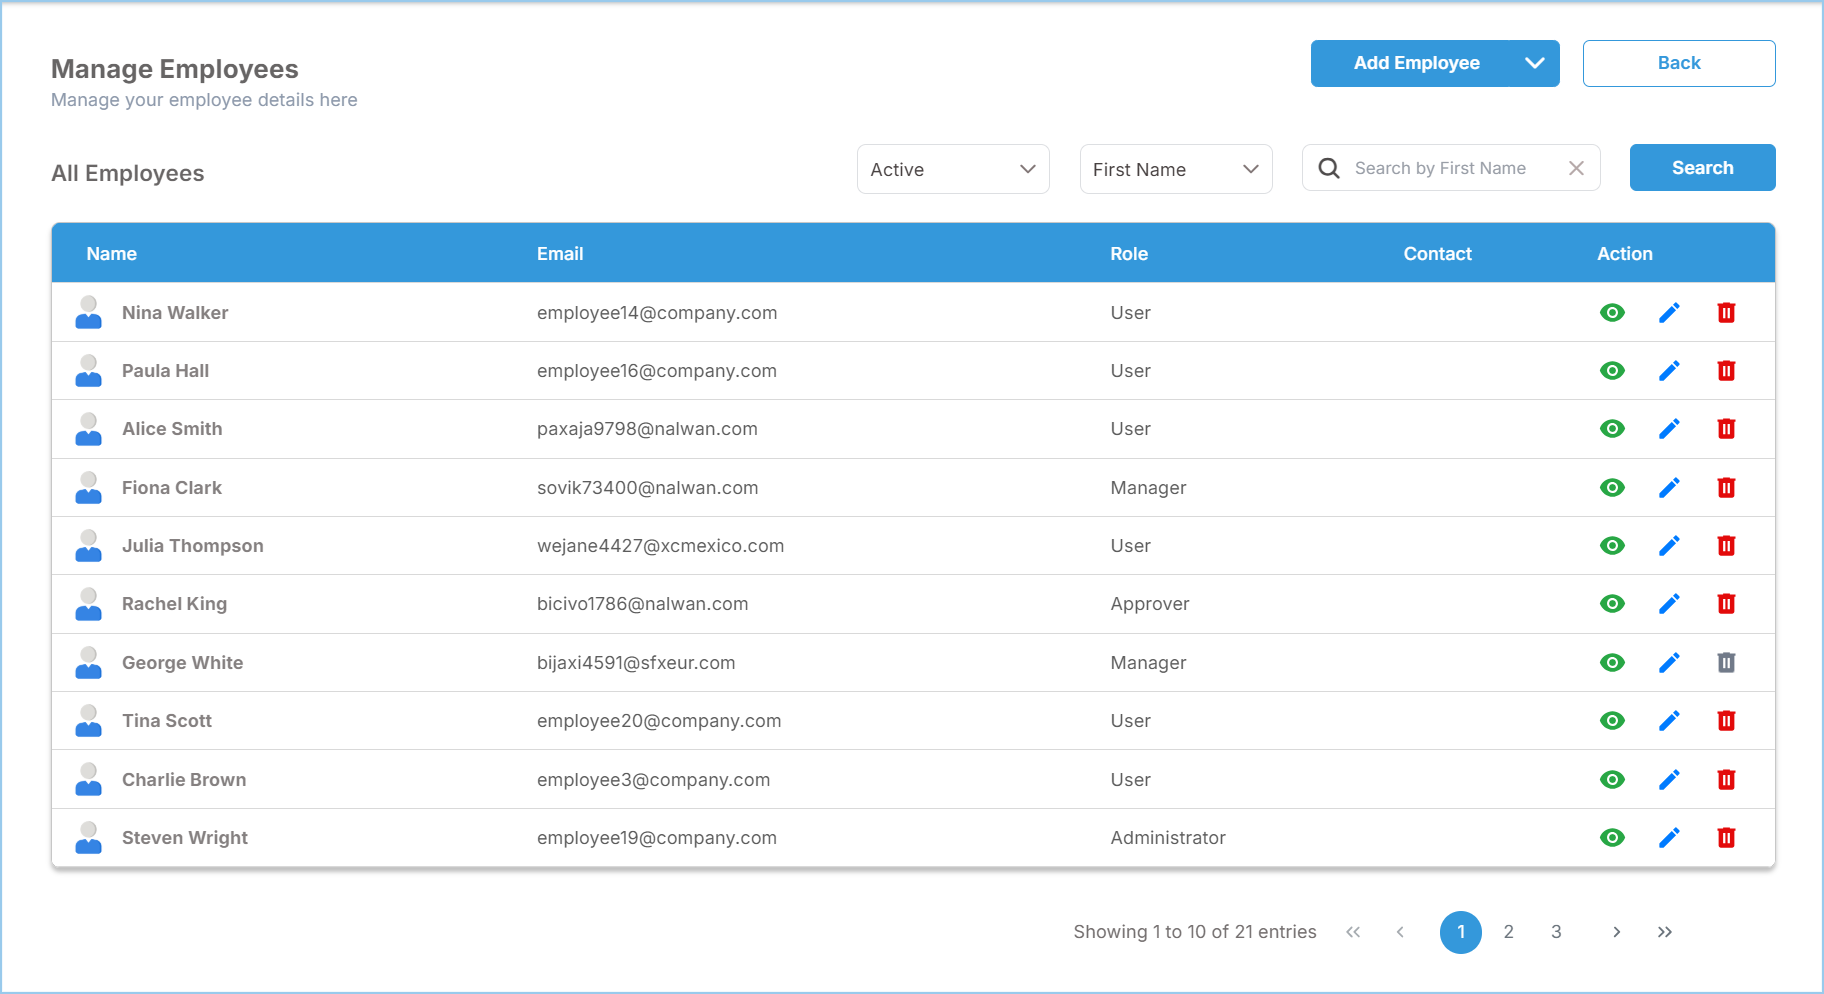1824x994 pixels.
Task: Click the Back button
Action: click(x=1679, y=63)
